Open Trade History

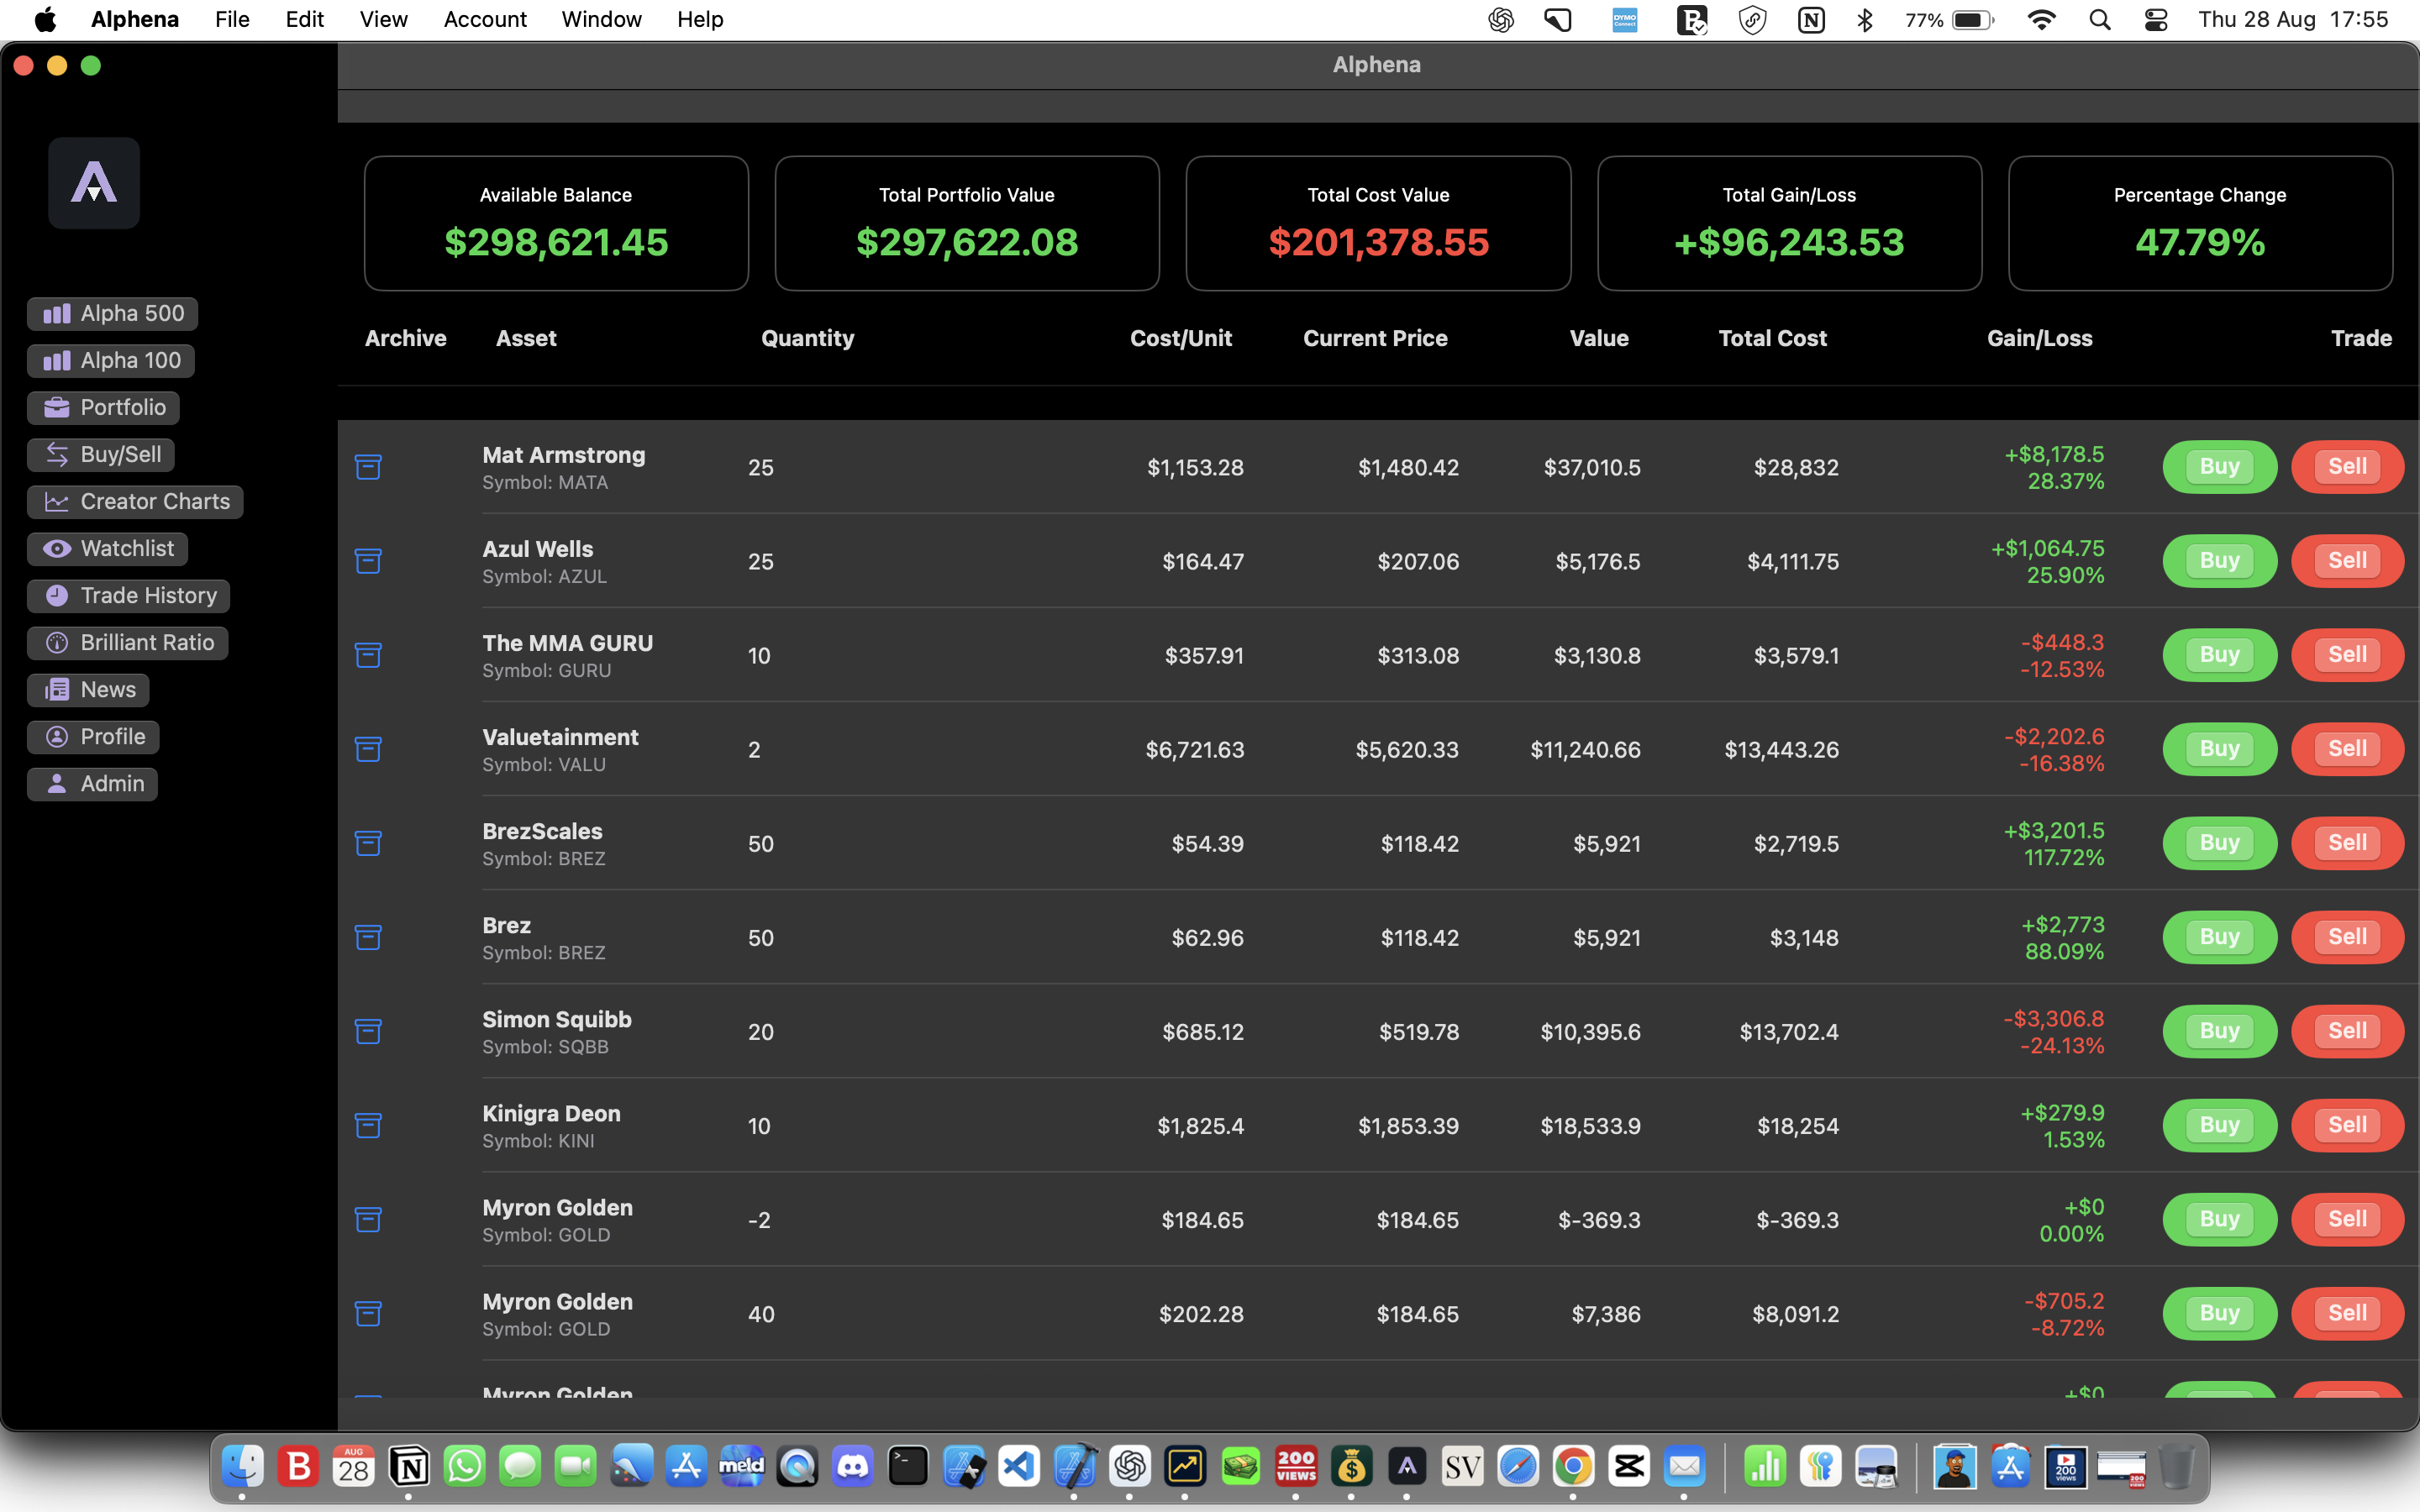(x=128, y=596)
